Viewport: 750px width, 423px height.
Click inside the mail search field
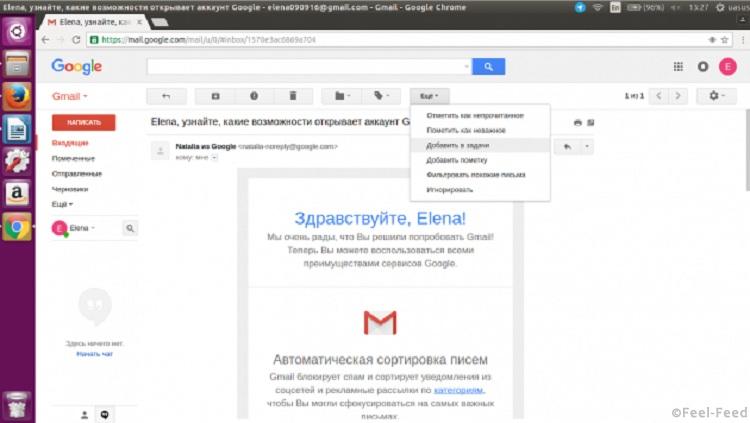[x=306, y=67]
